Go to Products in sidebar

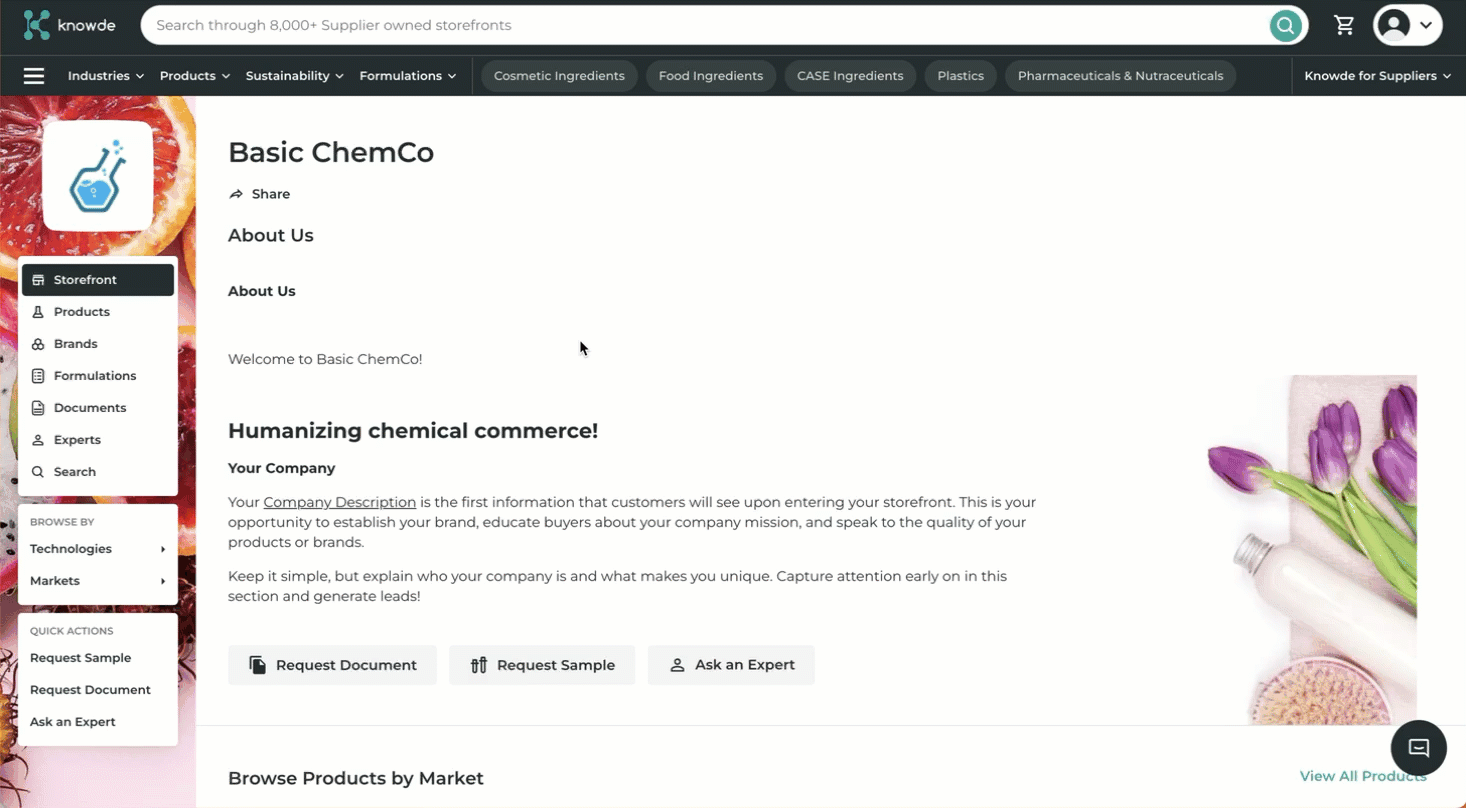82,312
